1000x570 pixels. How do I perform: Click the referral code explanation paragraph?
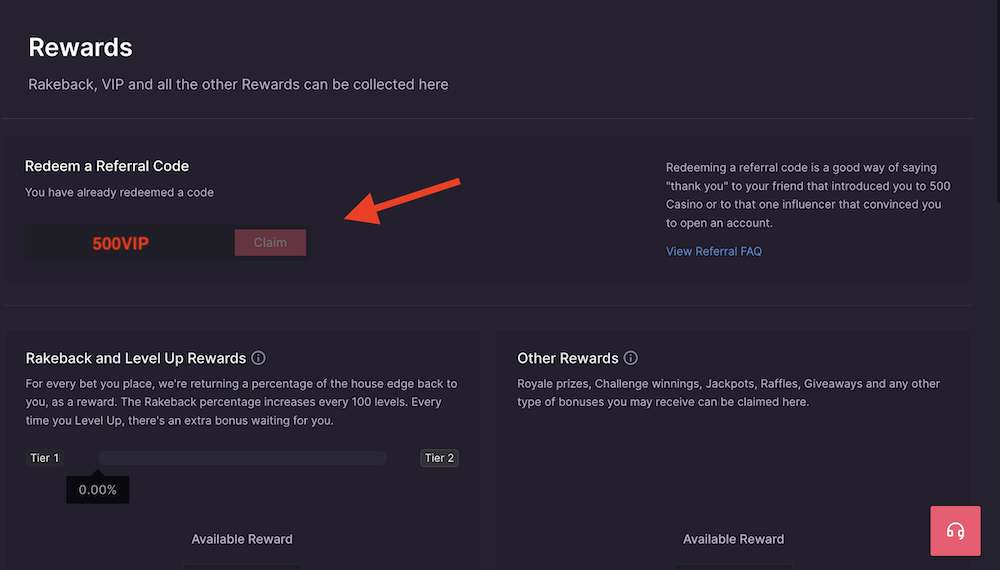click(x=808, y=195)
